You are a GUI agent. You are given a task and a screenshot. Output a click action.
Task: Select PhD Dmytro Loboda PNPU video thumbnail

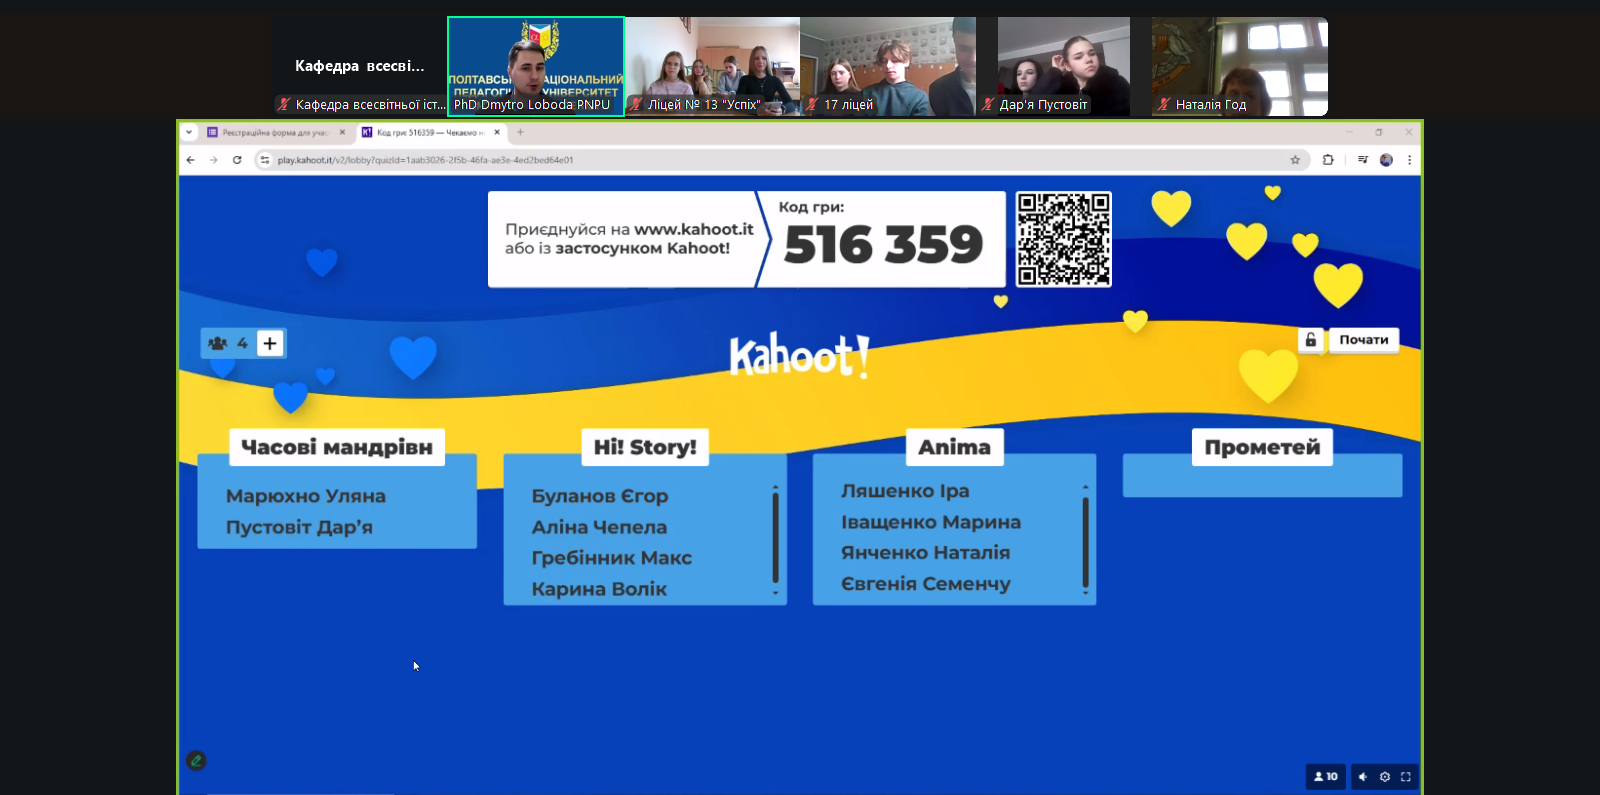tap(536, 66)
